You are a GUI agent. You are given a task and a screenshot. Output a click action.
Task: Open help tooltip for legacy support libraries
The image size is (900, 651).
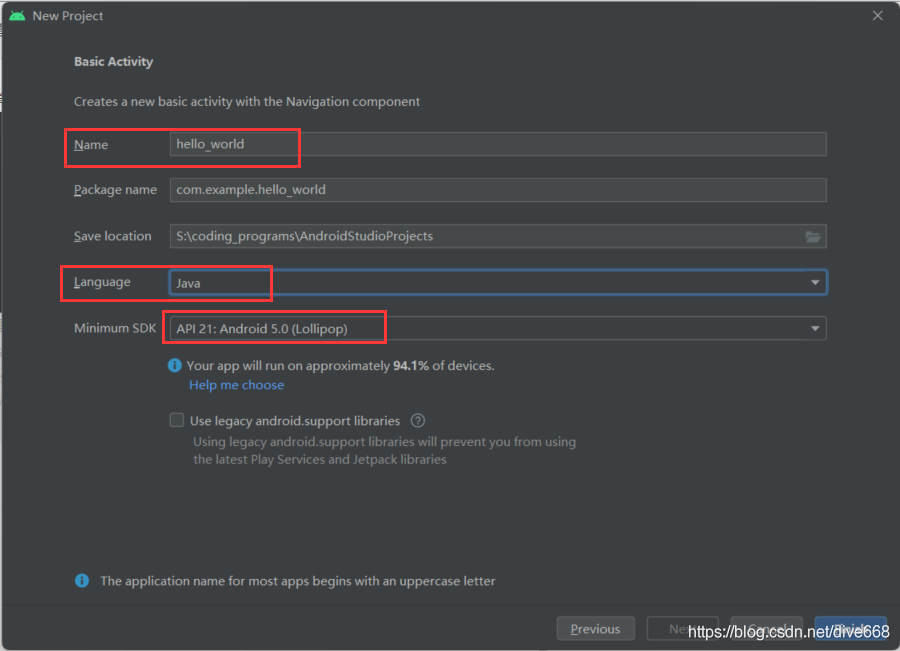point(418,421)
